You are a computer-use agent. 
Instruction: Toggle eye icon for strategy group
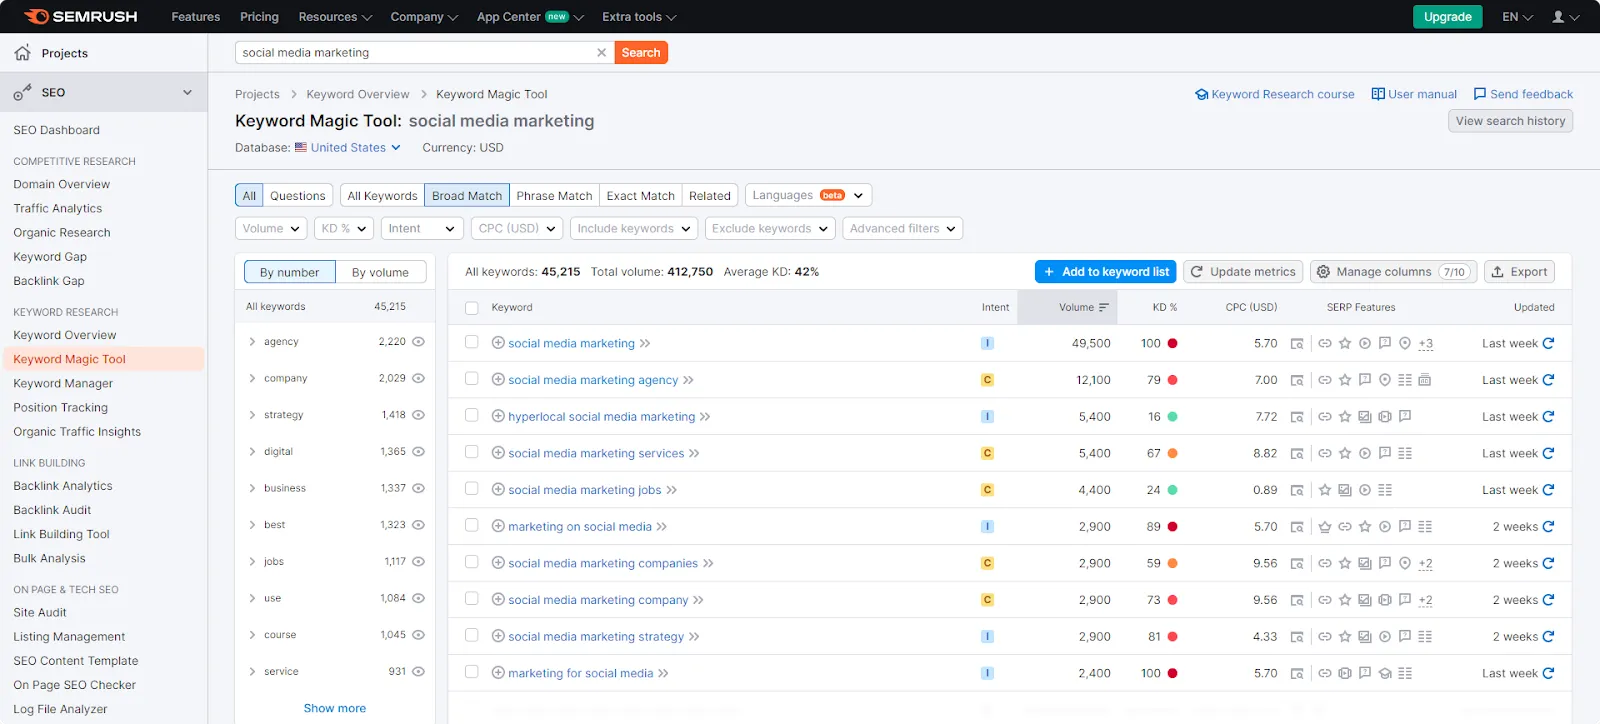click(418, 414)
